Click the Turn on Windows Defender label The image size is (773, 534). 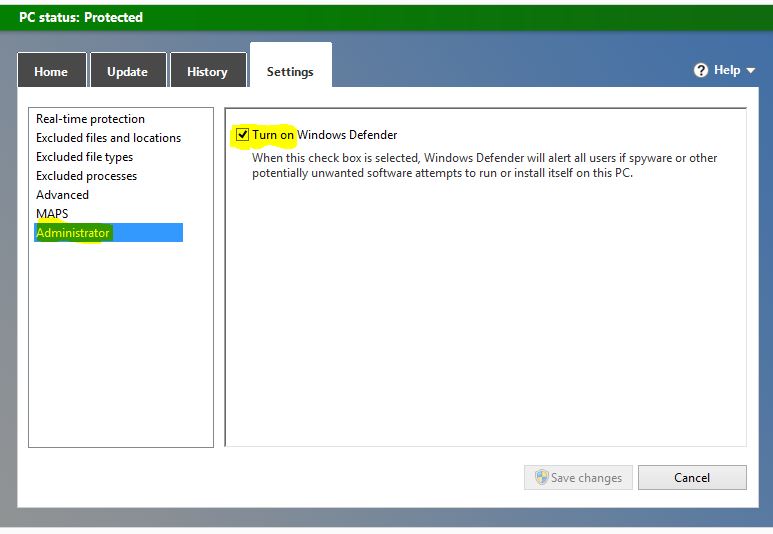click(x=324, y=135)
